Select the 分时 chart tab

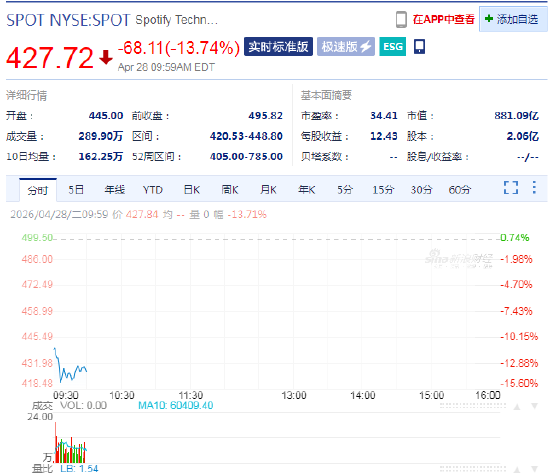point(38,190)
